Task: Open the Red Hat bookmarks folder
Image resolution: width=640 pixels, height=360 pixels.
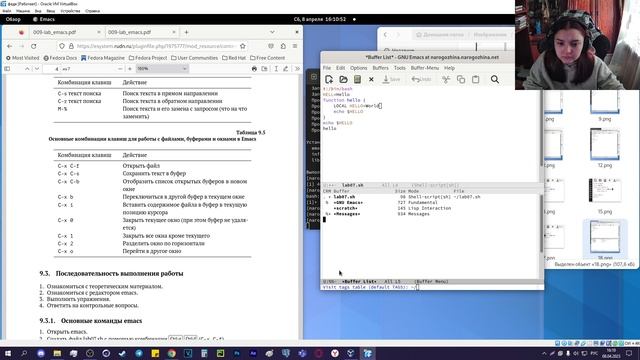Action: click(x=234, y=58)
